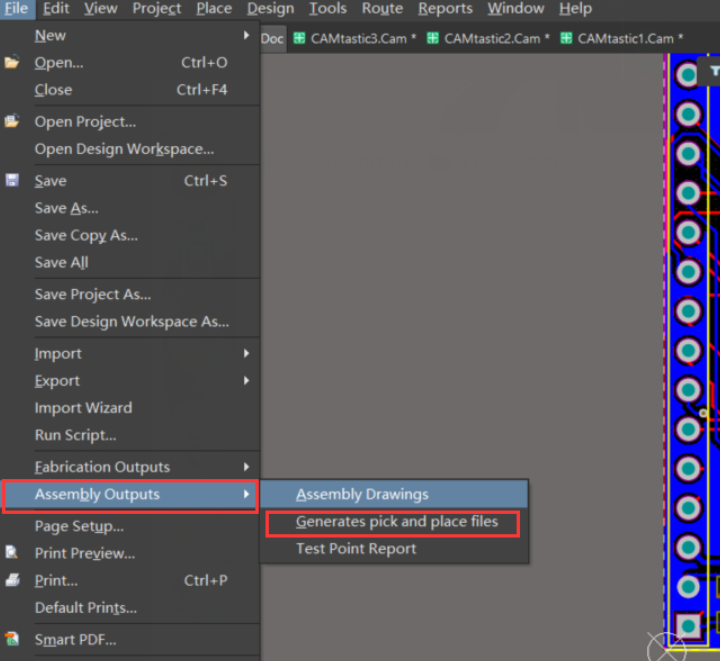Select Fabrication Outputs menu entry
Screen dimensions: 720x661
(x=130, y=466)
